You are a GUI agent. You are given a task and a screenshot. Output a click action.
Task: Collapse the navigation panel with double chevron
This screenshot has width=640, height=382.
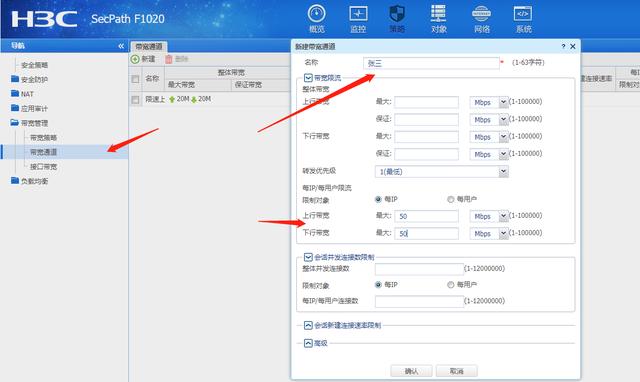click(x=121, y=46)
